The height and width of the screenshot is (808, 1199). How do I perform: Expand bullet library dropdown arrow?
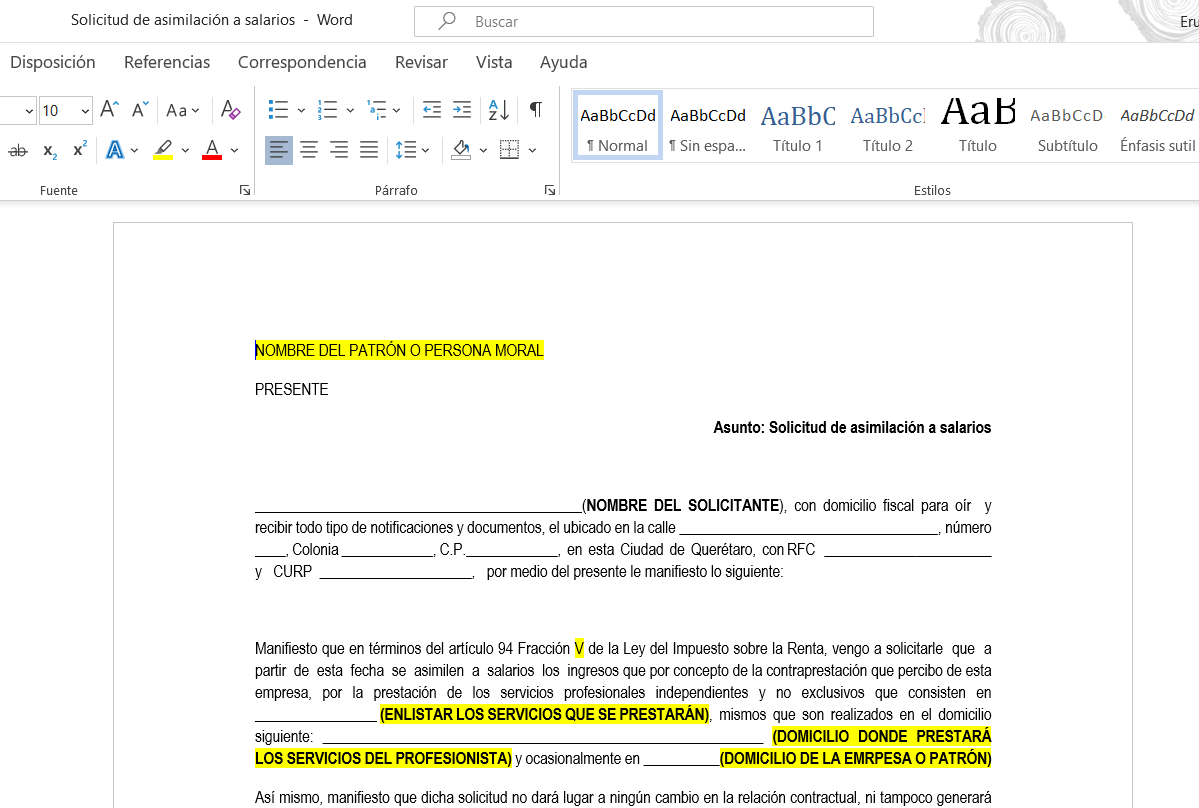301,111
